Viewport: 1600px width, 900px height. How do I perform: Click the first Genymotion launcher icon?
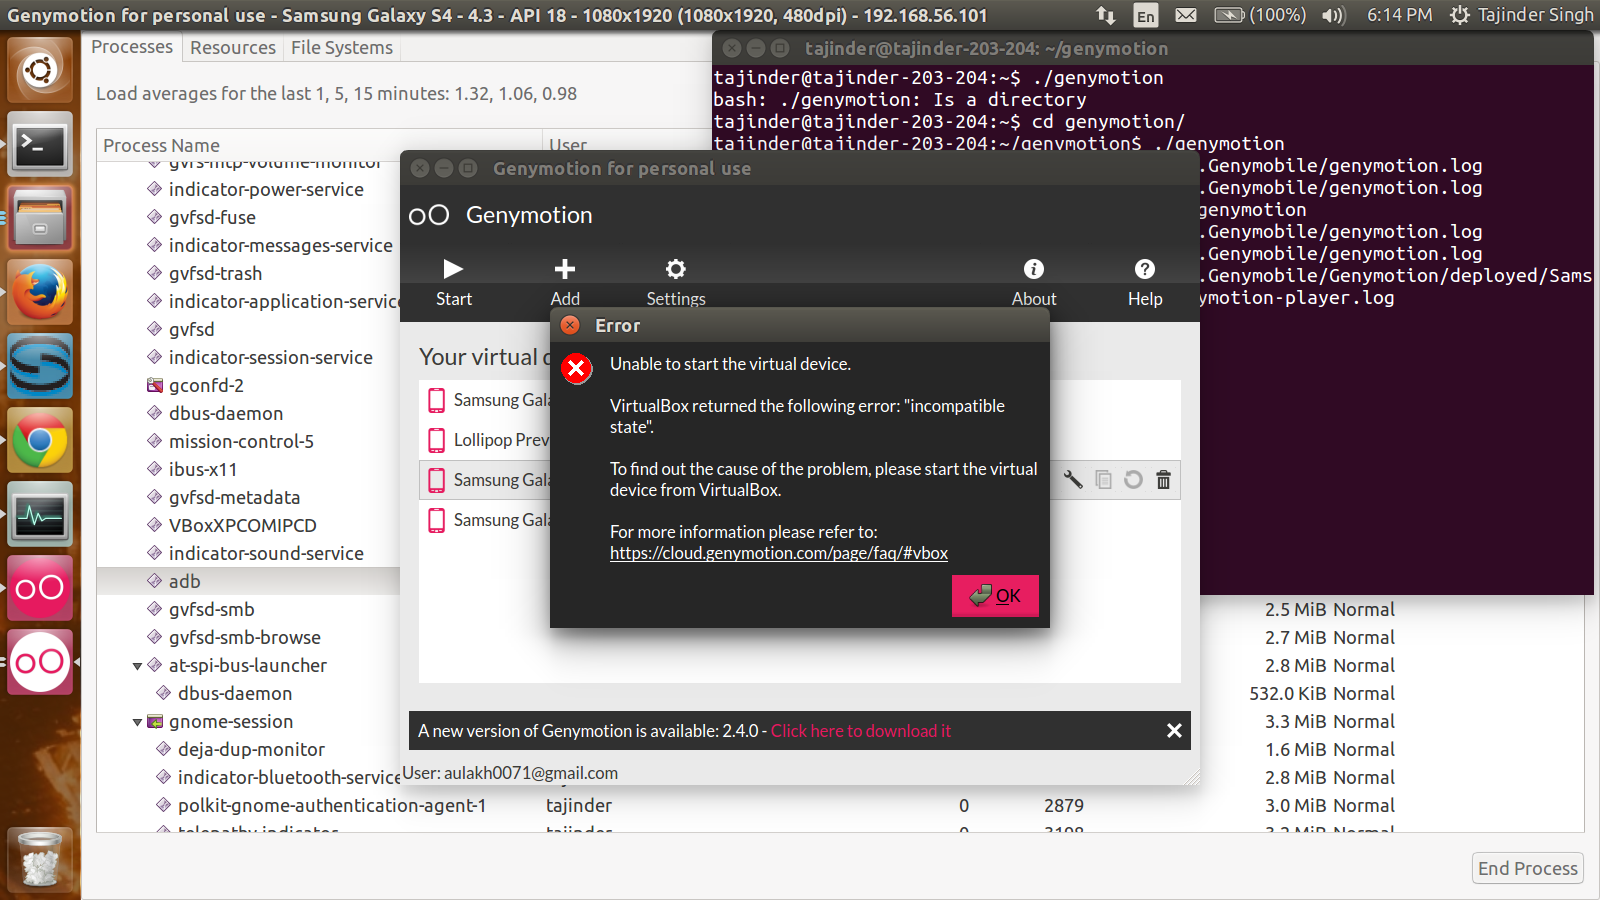40,588
